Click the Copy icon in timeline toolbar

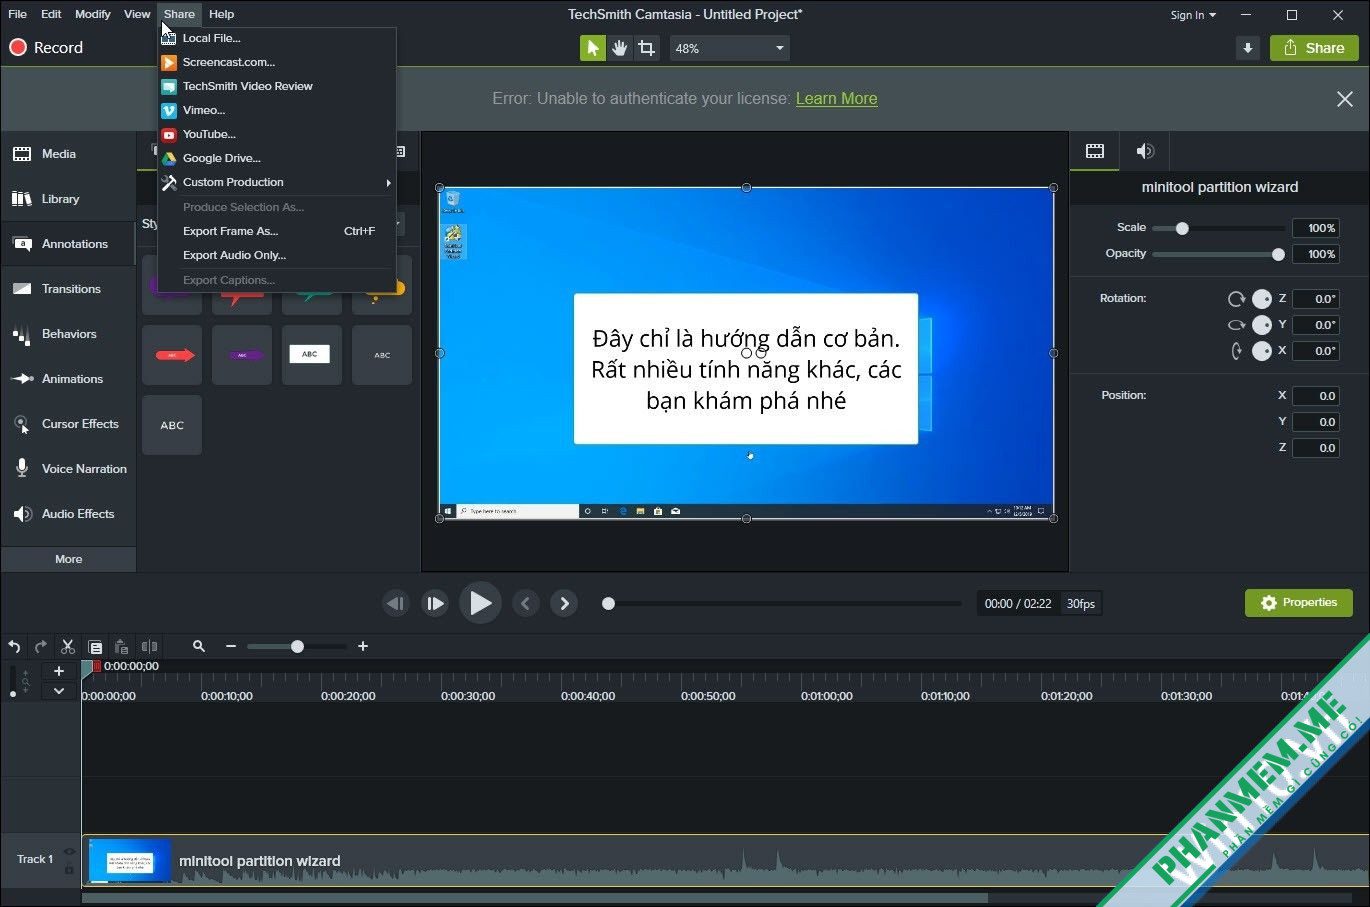95,647
